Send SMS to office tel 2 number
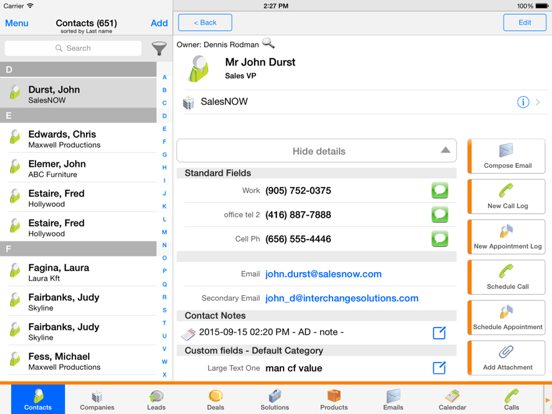 [x=440, y=215]
